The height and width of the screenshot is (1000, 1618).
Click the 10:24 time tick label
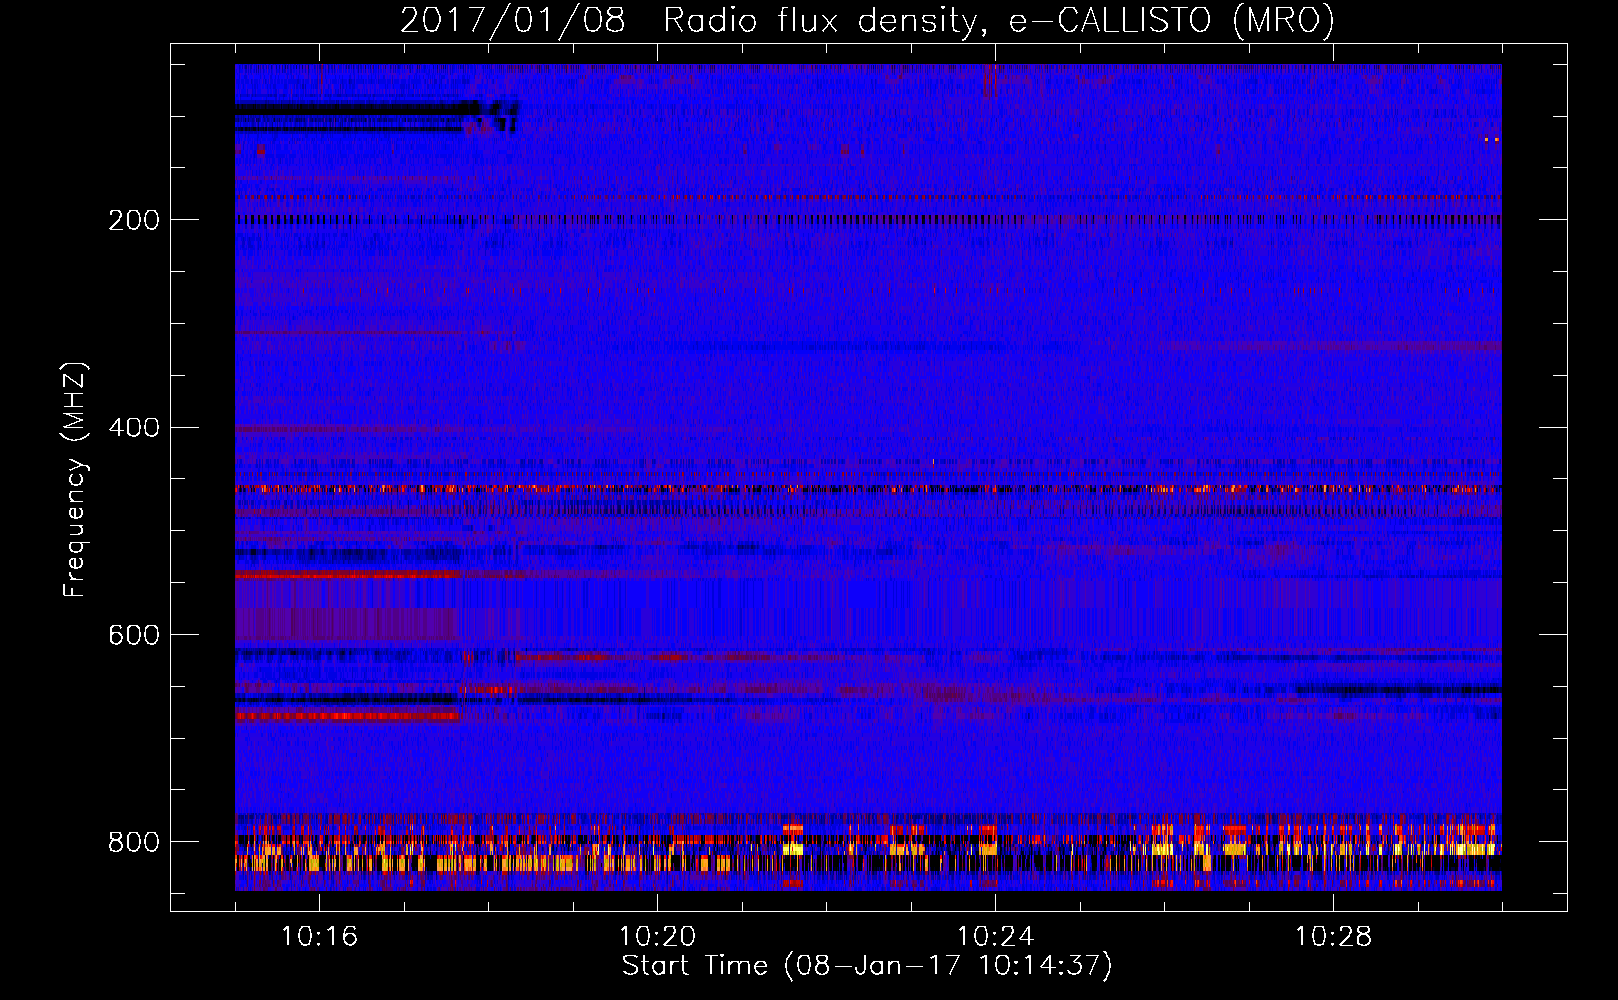pos(995,937)
